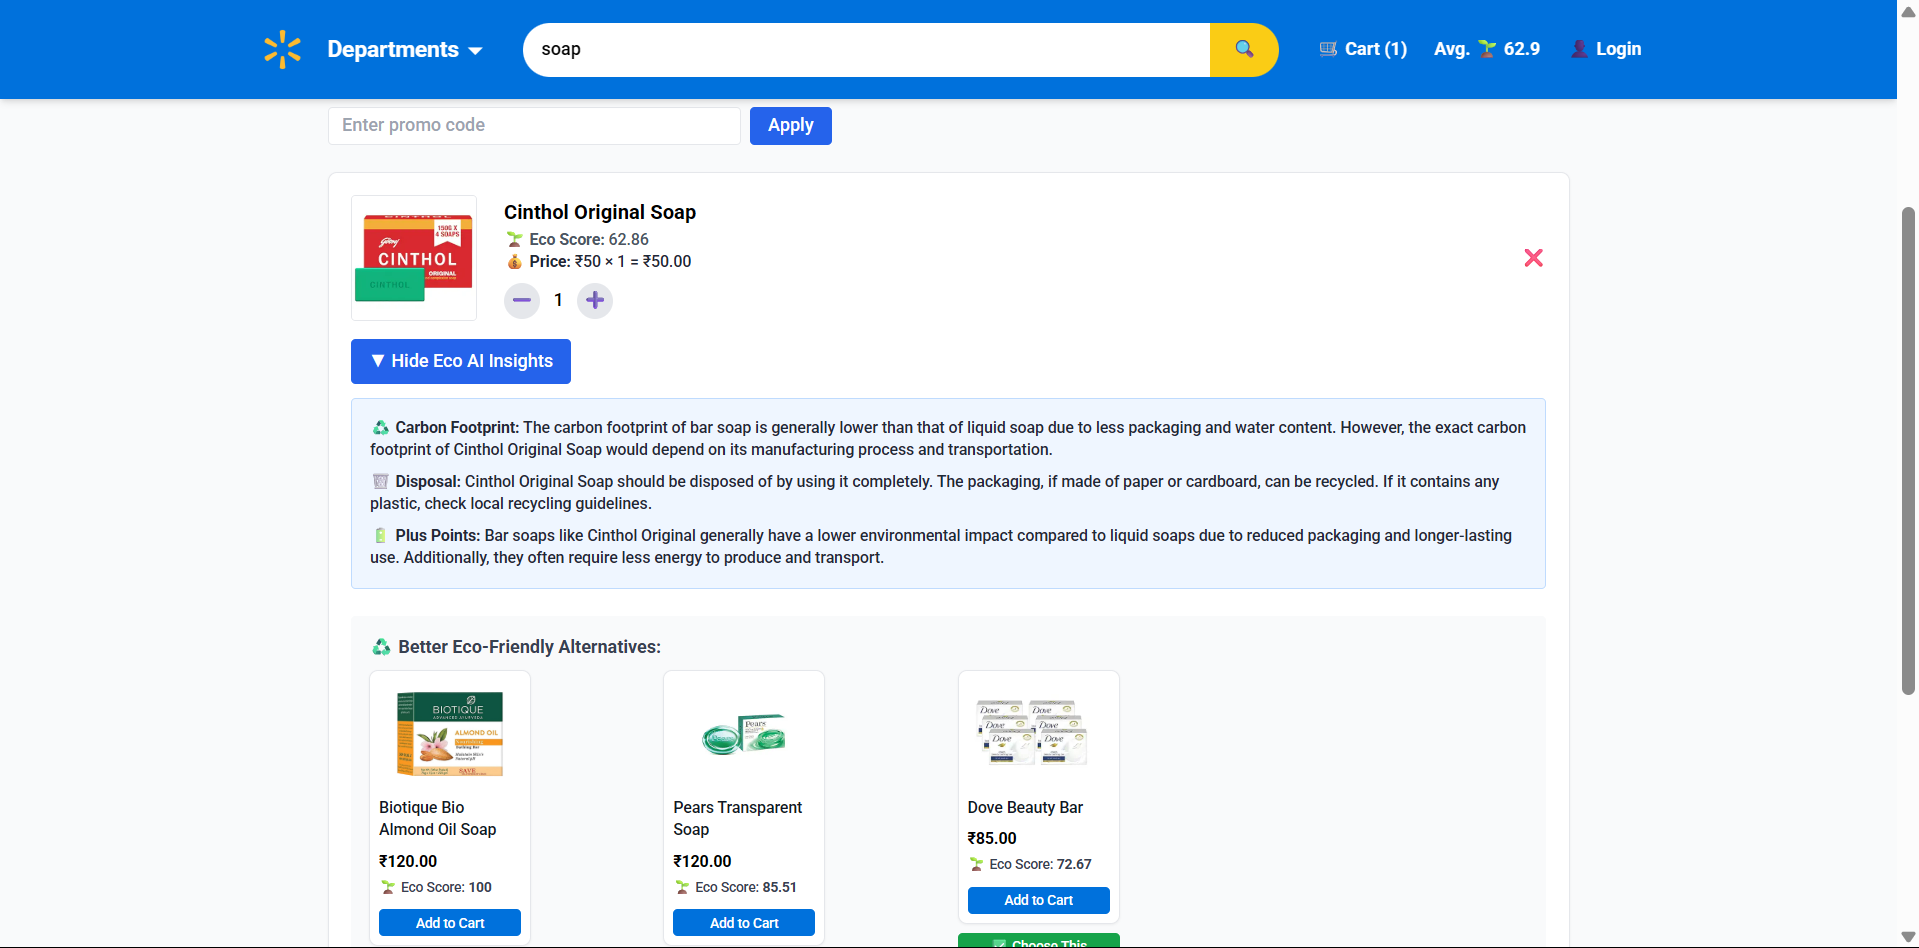Open the Cinthol Original Soap product image

pyautogui.click(x=414, y=258)
